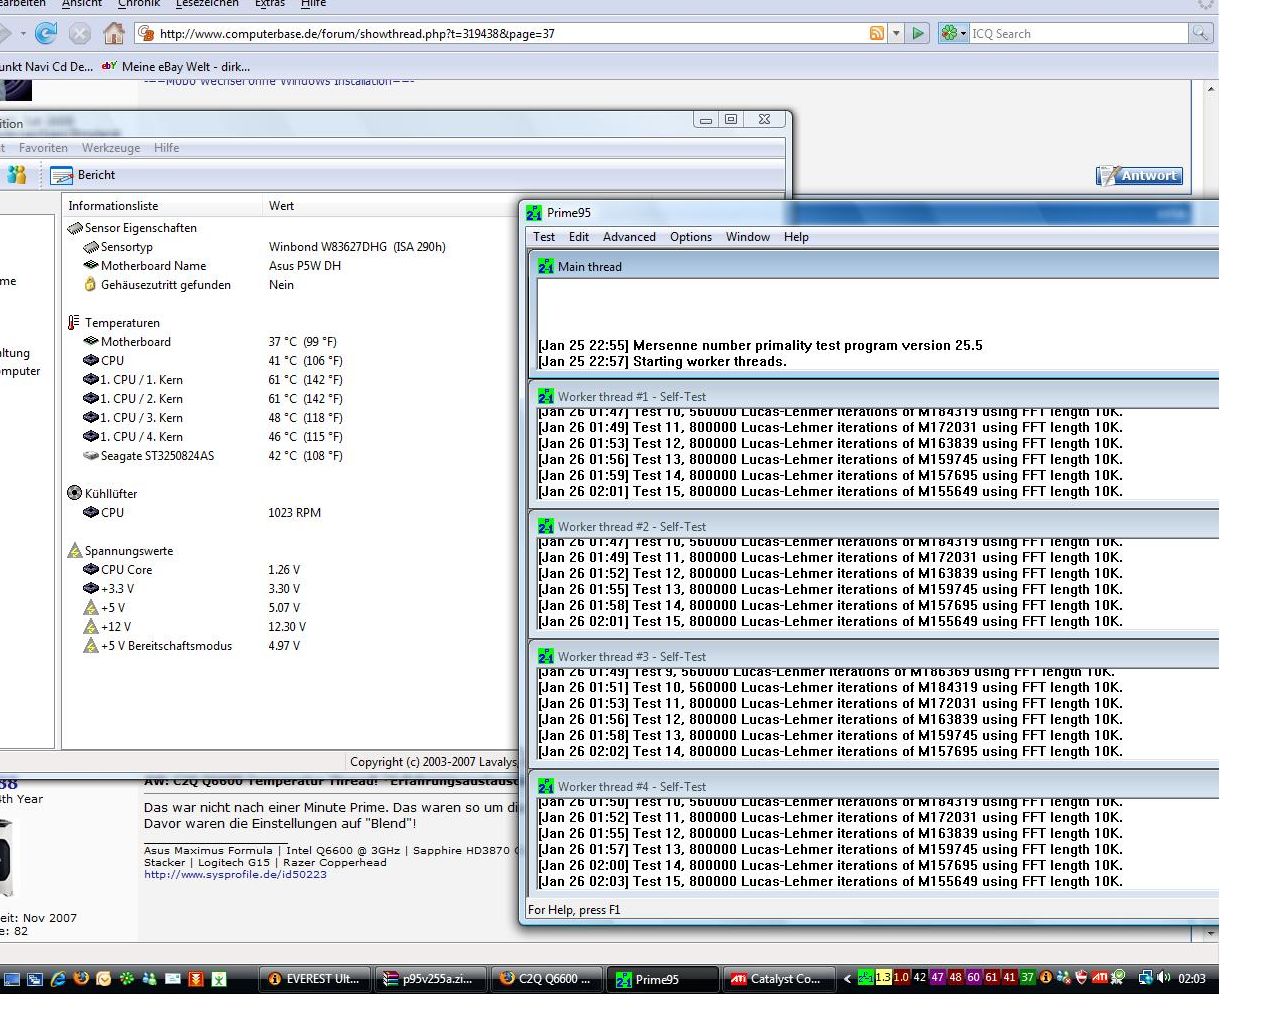Click the Worker thread #1 window icon
Viewport: 1276px width, 1033px height.
tap(545, 397)
